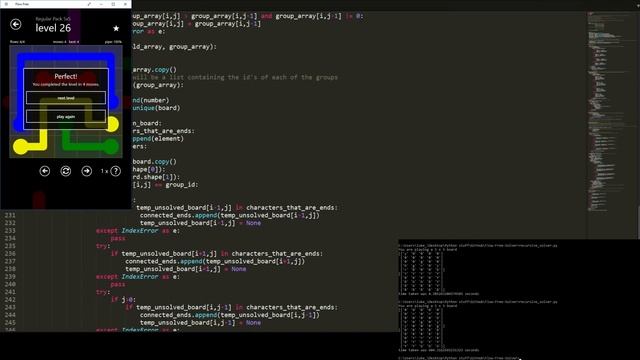Go to the previous level with the left-arrow circle
The height and width of the screenshot is (360, 640).
[44, 171]
